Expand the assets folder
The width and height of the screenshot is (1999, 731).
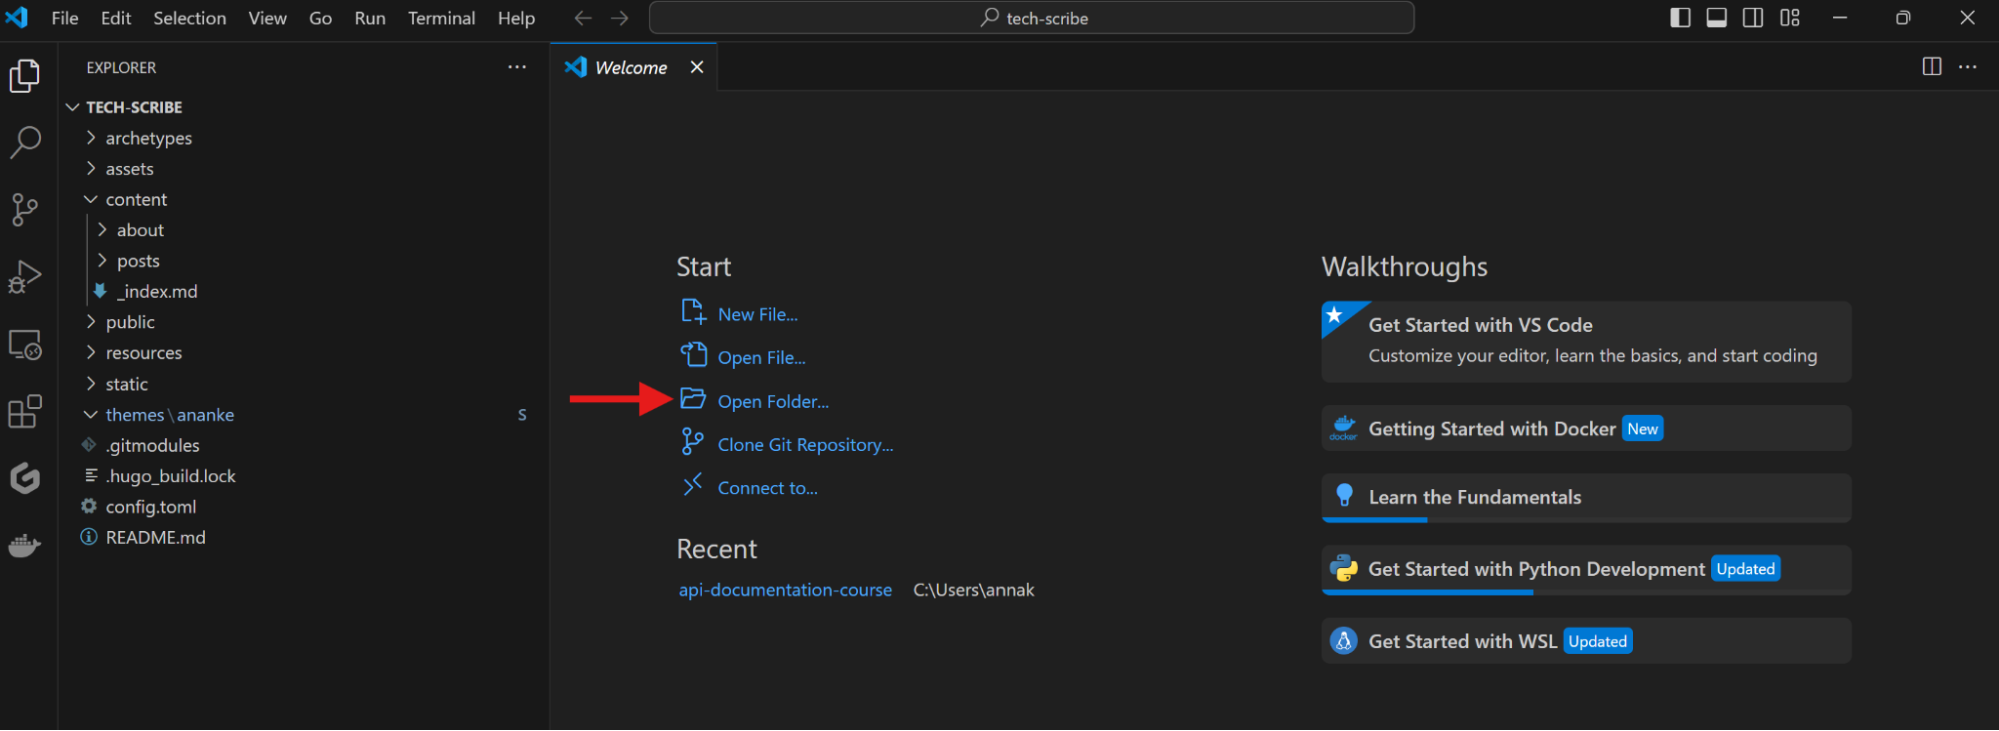(x=91, y=169)
